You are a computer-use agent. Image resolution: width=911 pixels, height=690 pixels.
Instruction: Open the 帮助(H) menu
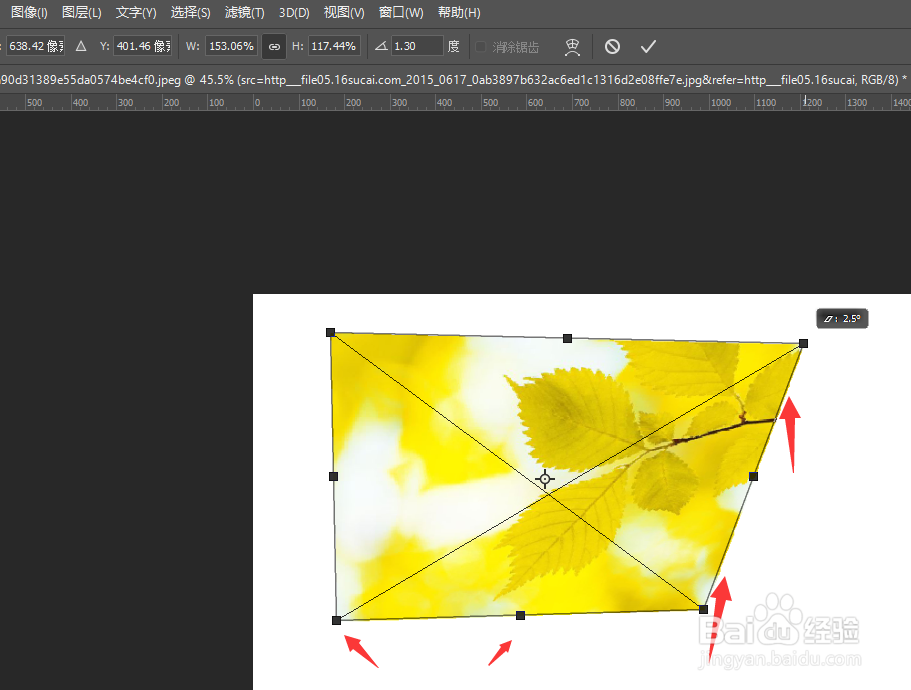click(459, 12)
